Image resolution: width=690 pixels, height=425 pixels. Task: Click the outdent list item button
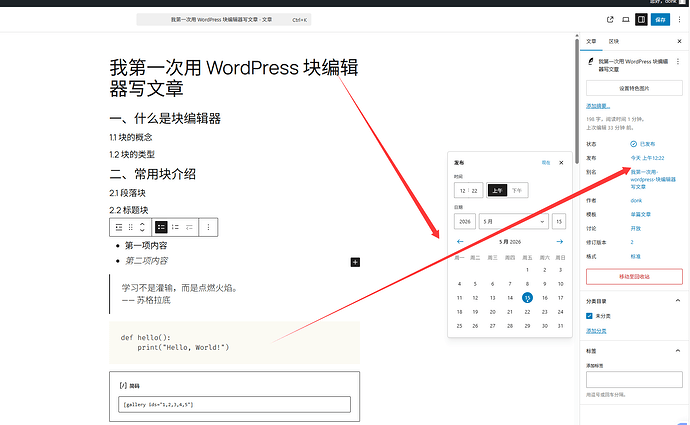click(189, 227)
